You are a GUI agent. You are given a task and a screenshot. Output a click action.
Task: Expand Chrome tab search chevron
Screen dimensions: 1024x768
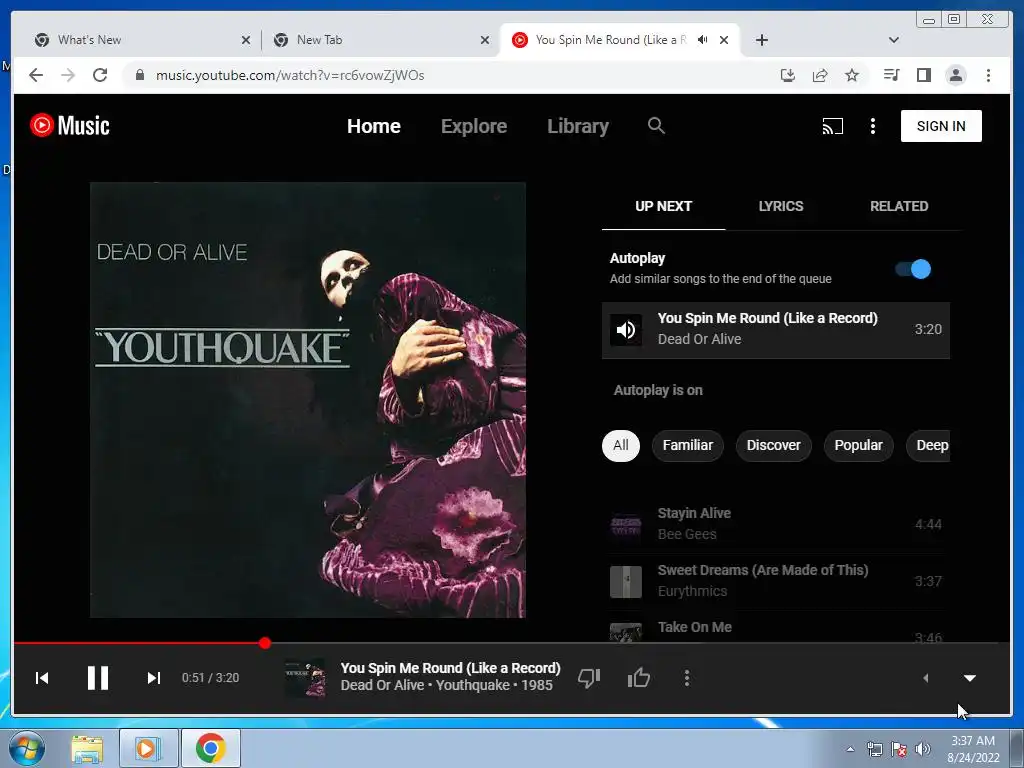[893, 40]
